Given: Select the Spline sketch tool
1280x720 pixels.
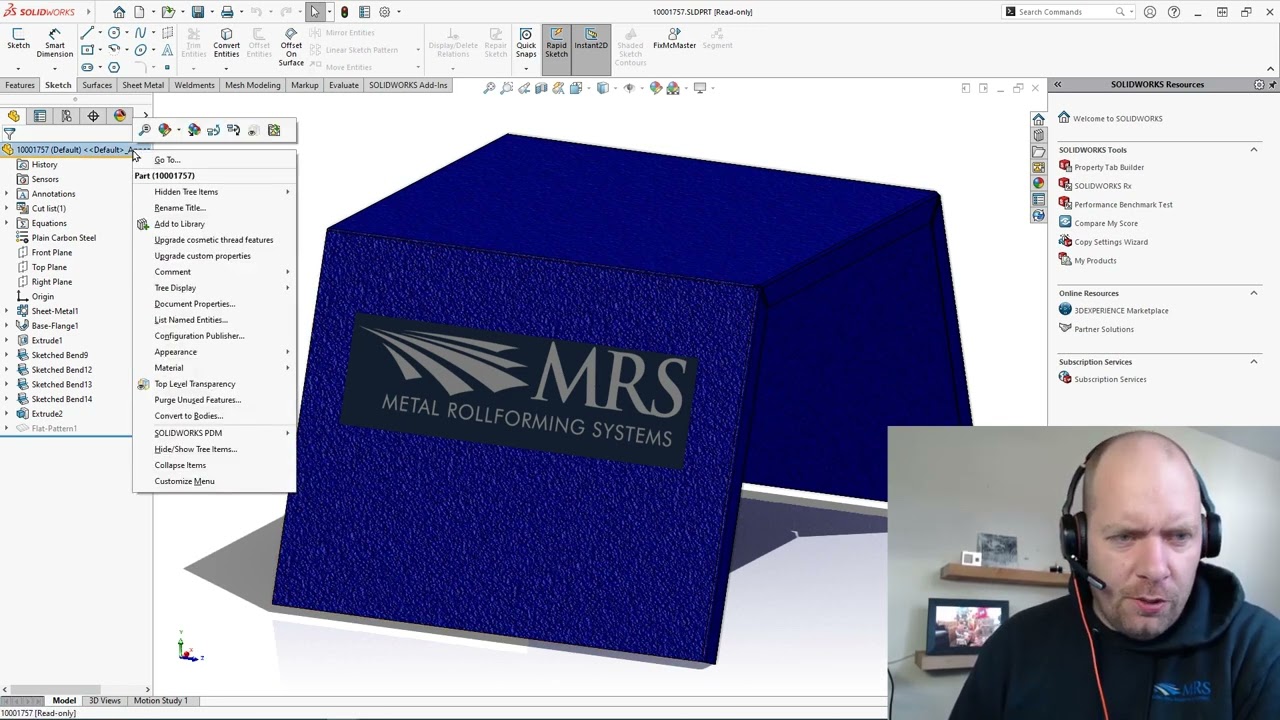Looking at the screenshot, I should tap(140, 33).
